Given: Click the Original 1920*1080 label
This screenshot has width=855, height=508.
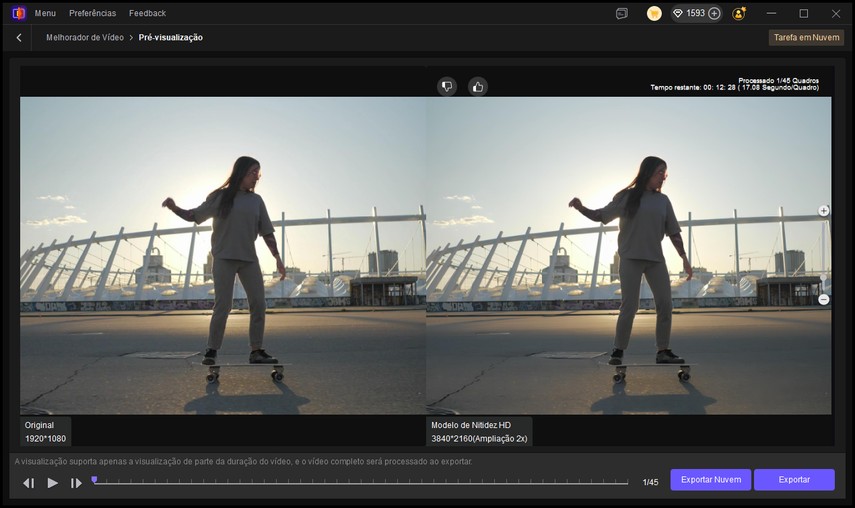Looking at the screenshot, I should pos(45,432).
